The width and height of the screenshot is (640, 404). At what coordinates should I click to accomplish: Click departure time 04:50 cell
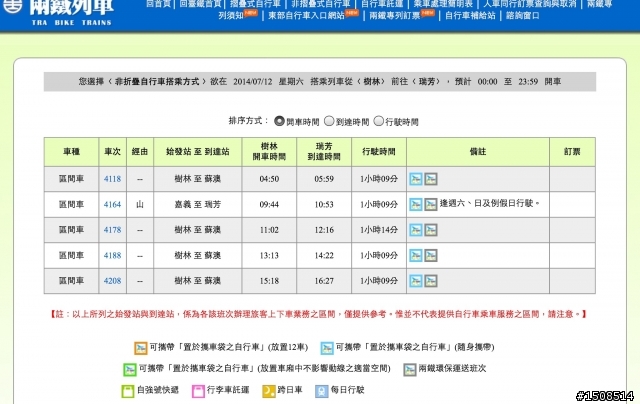(x=269, y=179)
